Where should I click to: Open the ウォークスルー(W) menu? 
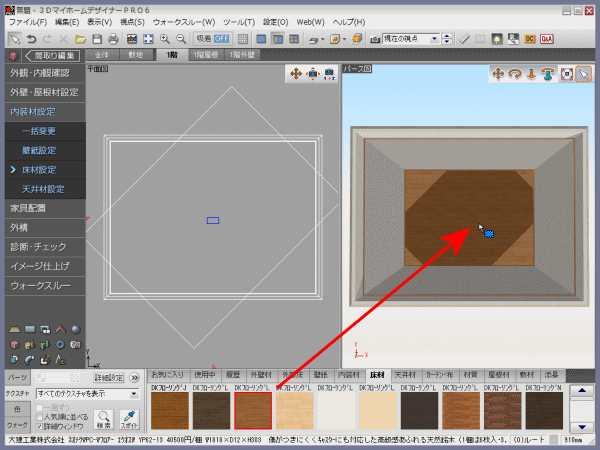185,21
